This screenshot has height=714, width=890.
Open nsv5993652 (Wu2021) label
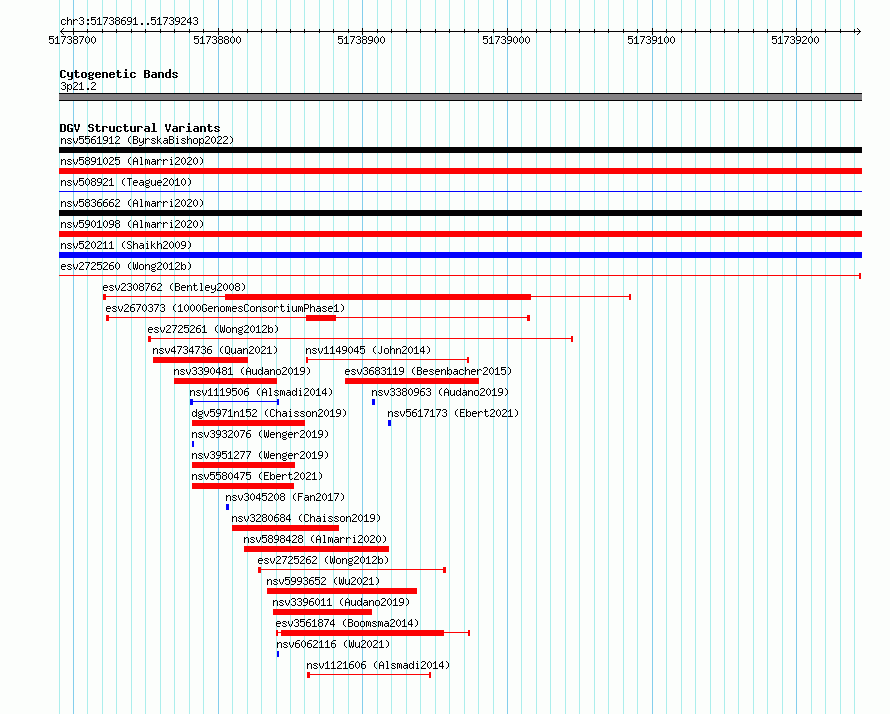pyautogui.click(x=324, y=581)
